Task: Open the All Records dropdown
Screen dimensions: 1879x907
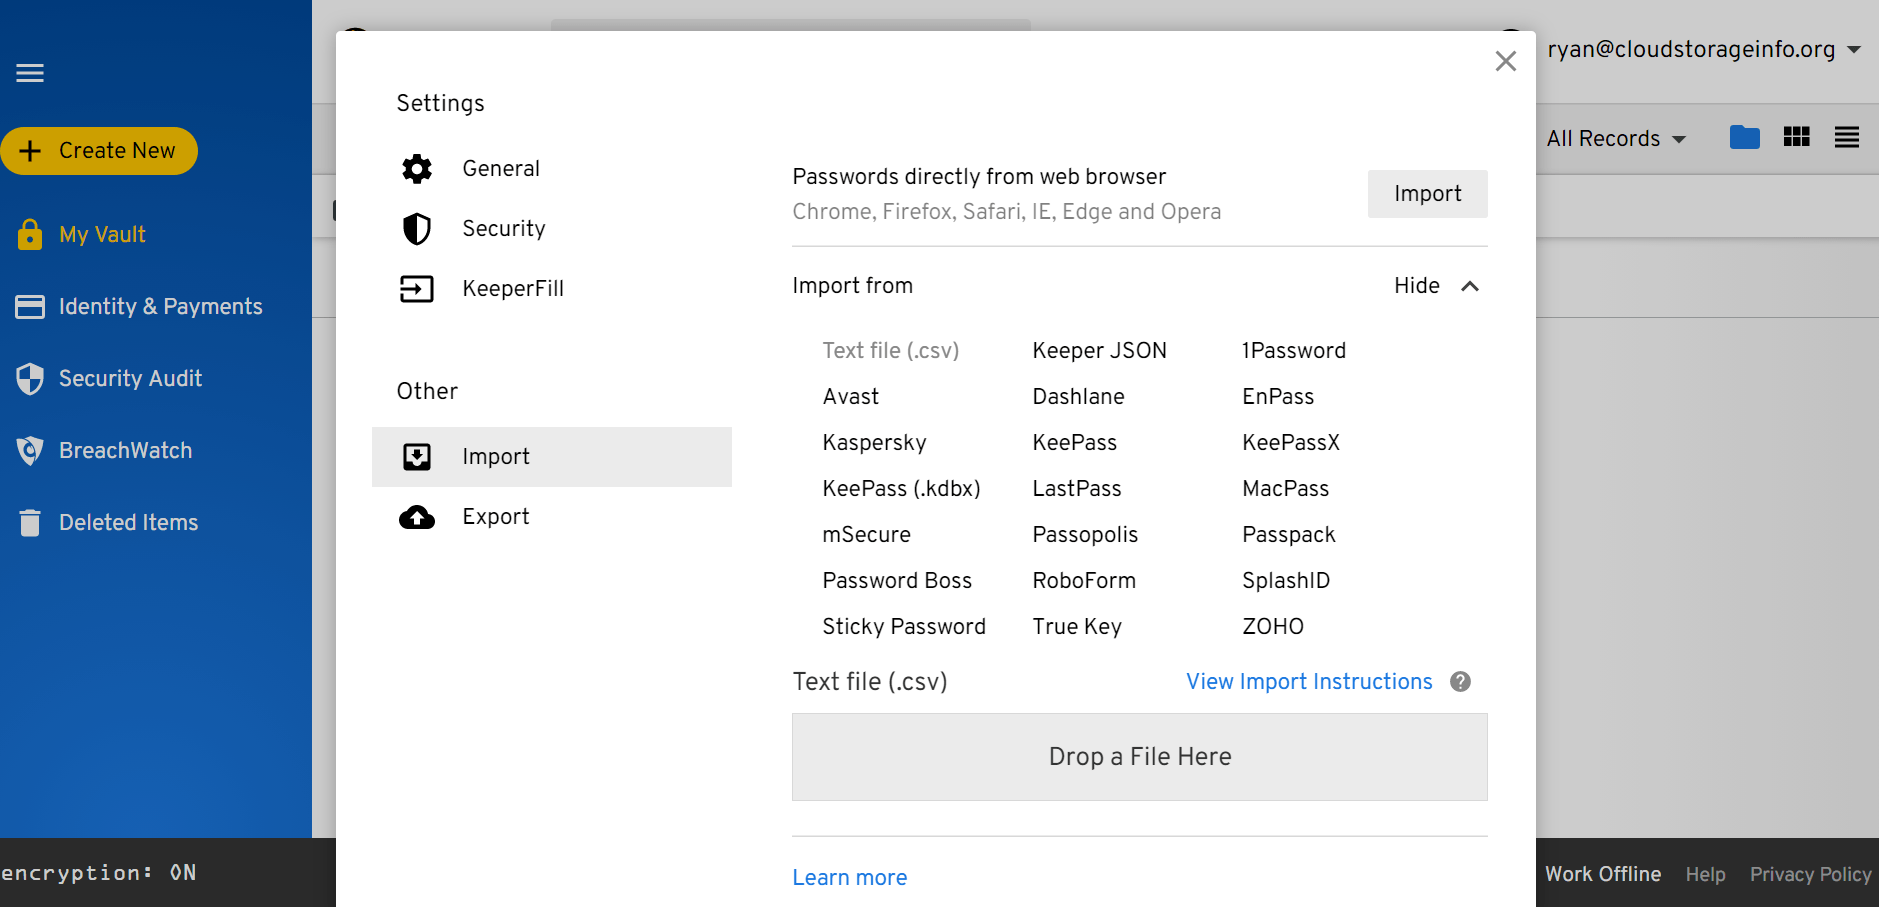Action: tap(1616, 139)
